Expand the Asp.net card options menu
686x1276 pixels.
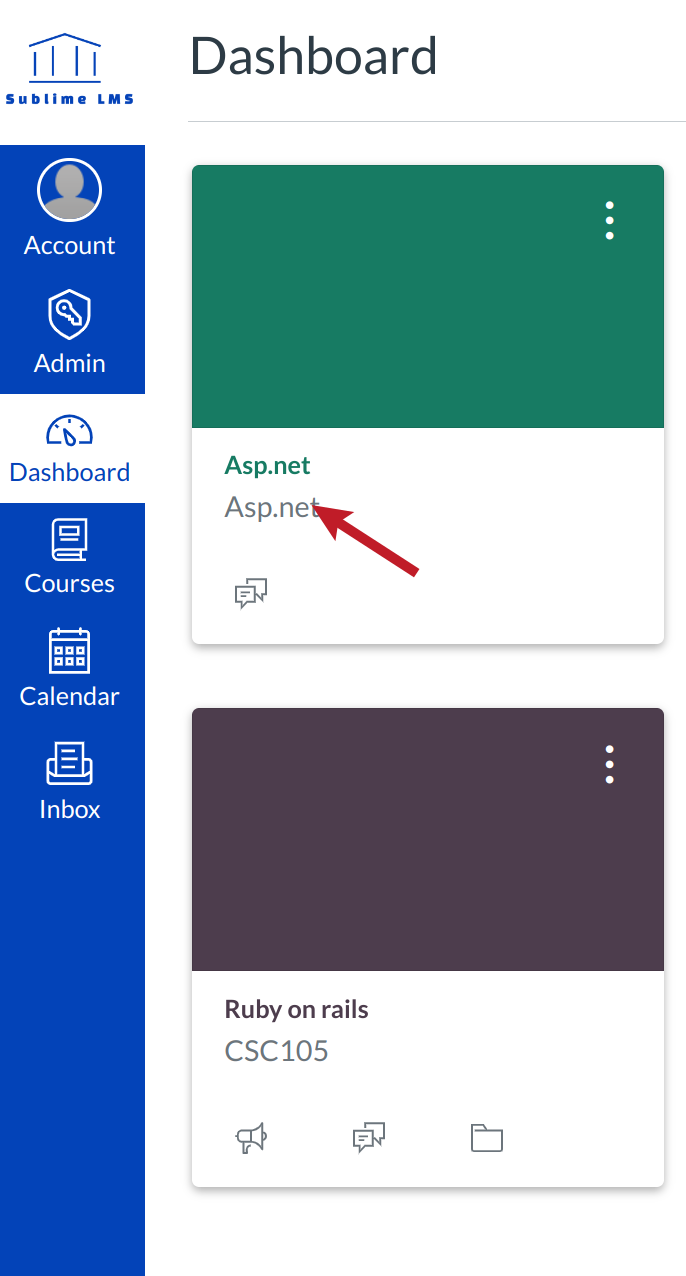(x=609, y=221)
